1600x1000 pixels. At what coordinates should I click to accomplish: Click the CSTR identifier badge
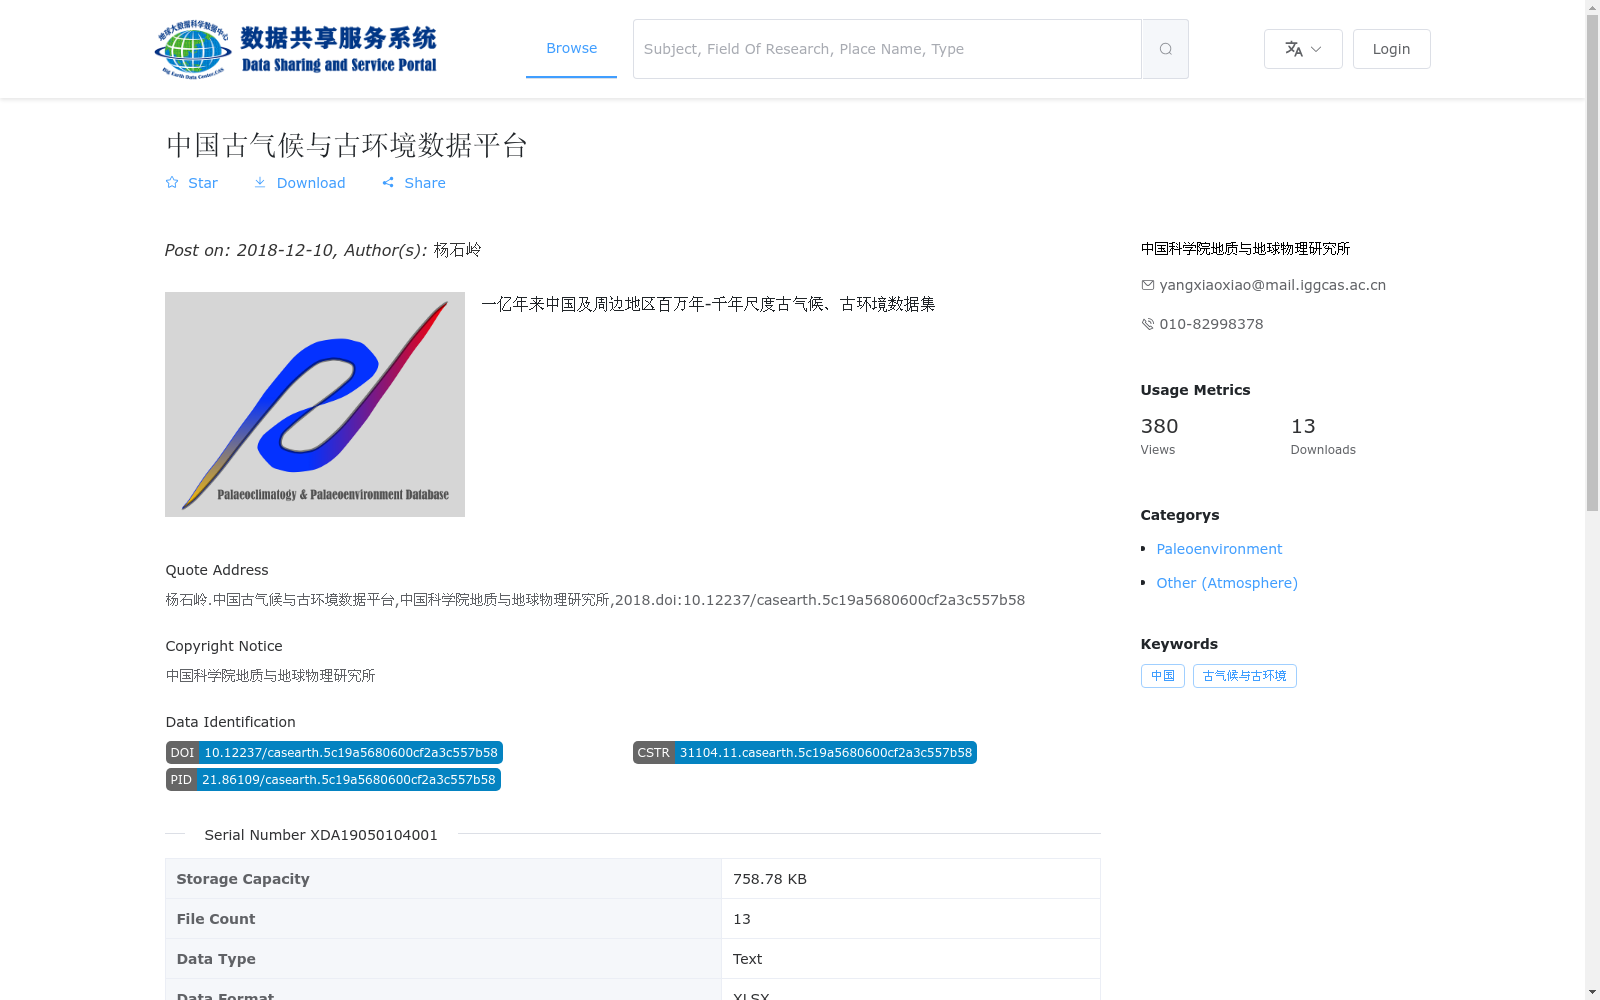click(x=805, y=753)
